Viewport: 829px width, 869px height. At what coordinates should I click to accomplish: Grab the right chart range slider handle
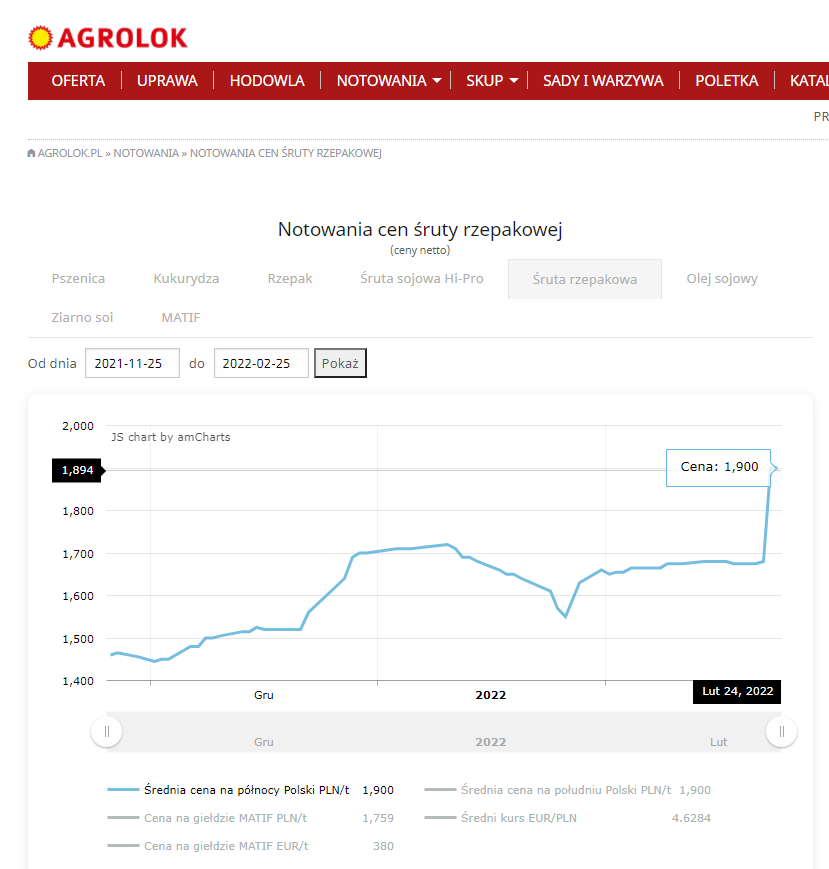coord(781,732)
